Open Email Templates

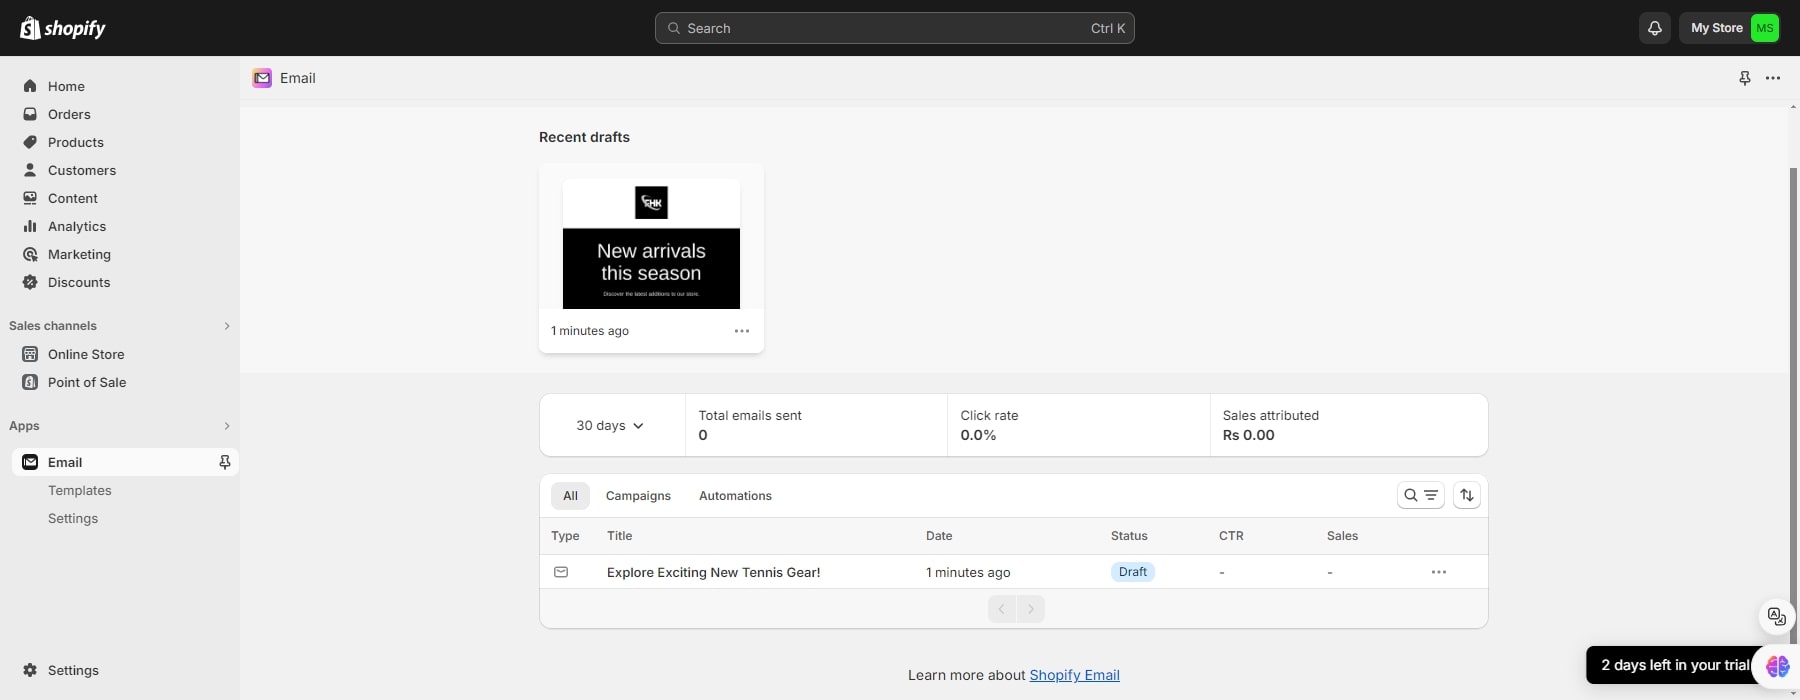pyautogui.click(x=80, y=490)
